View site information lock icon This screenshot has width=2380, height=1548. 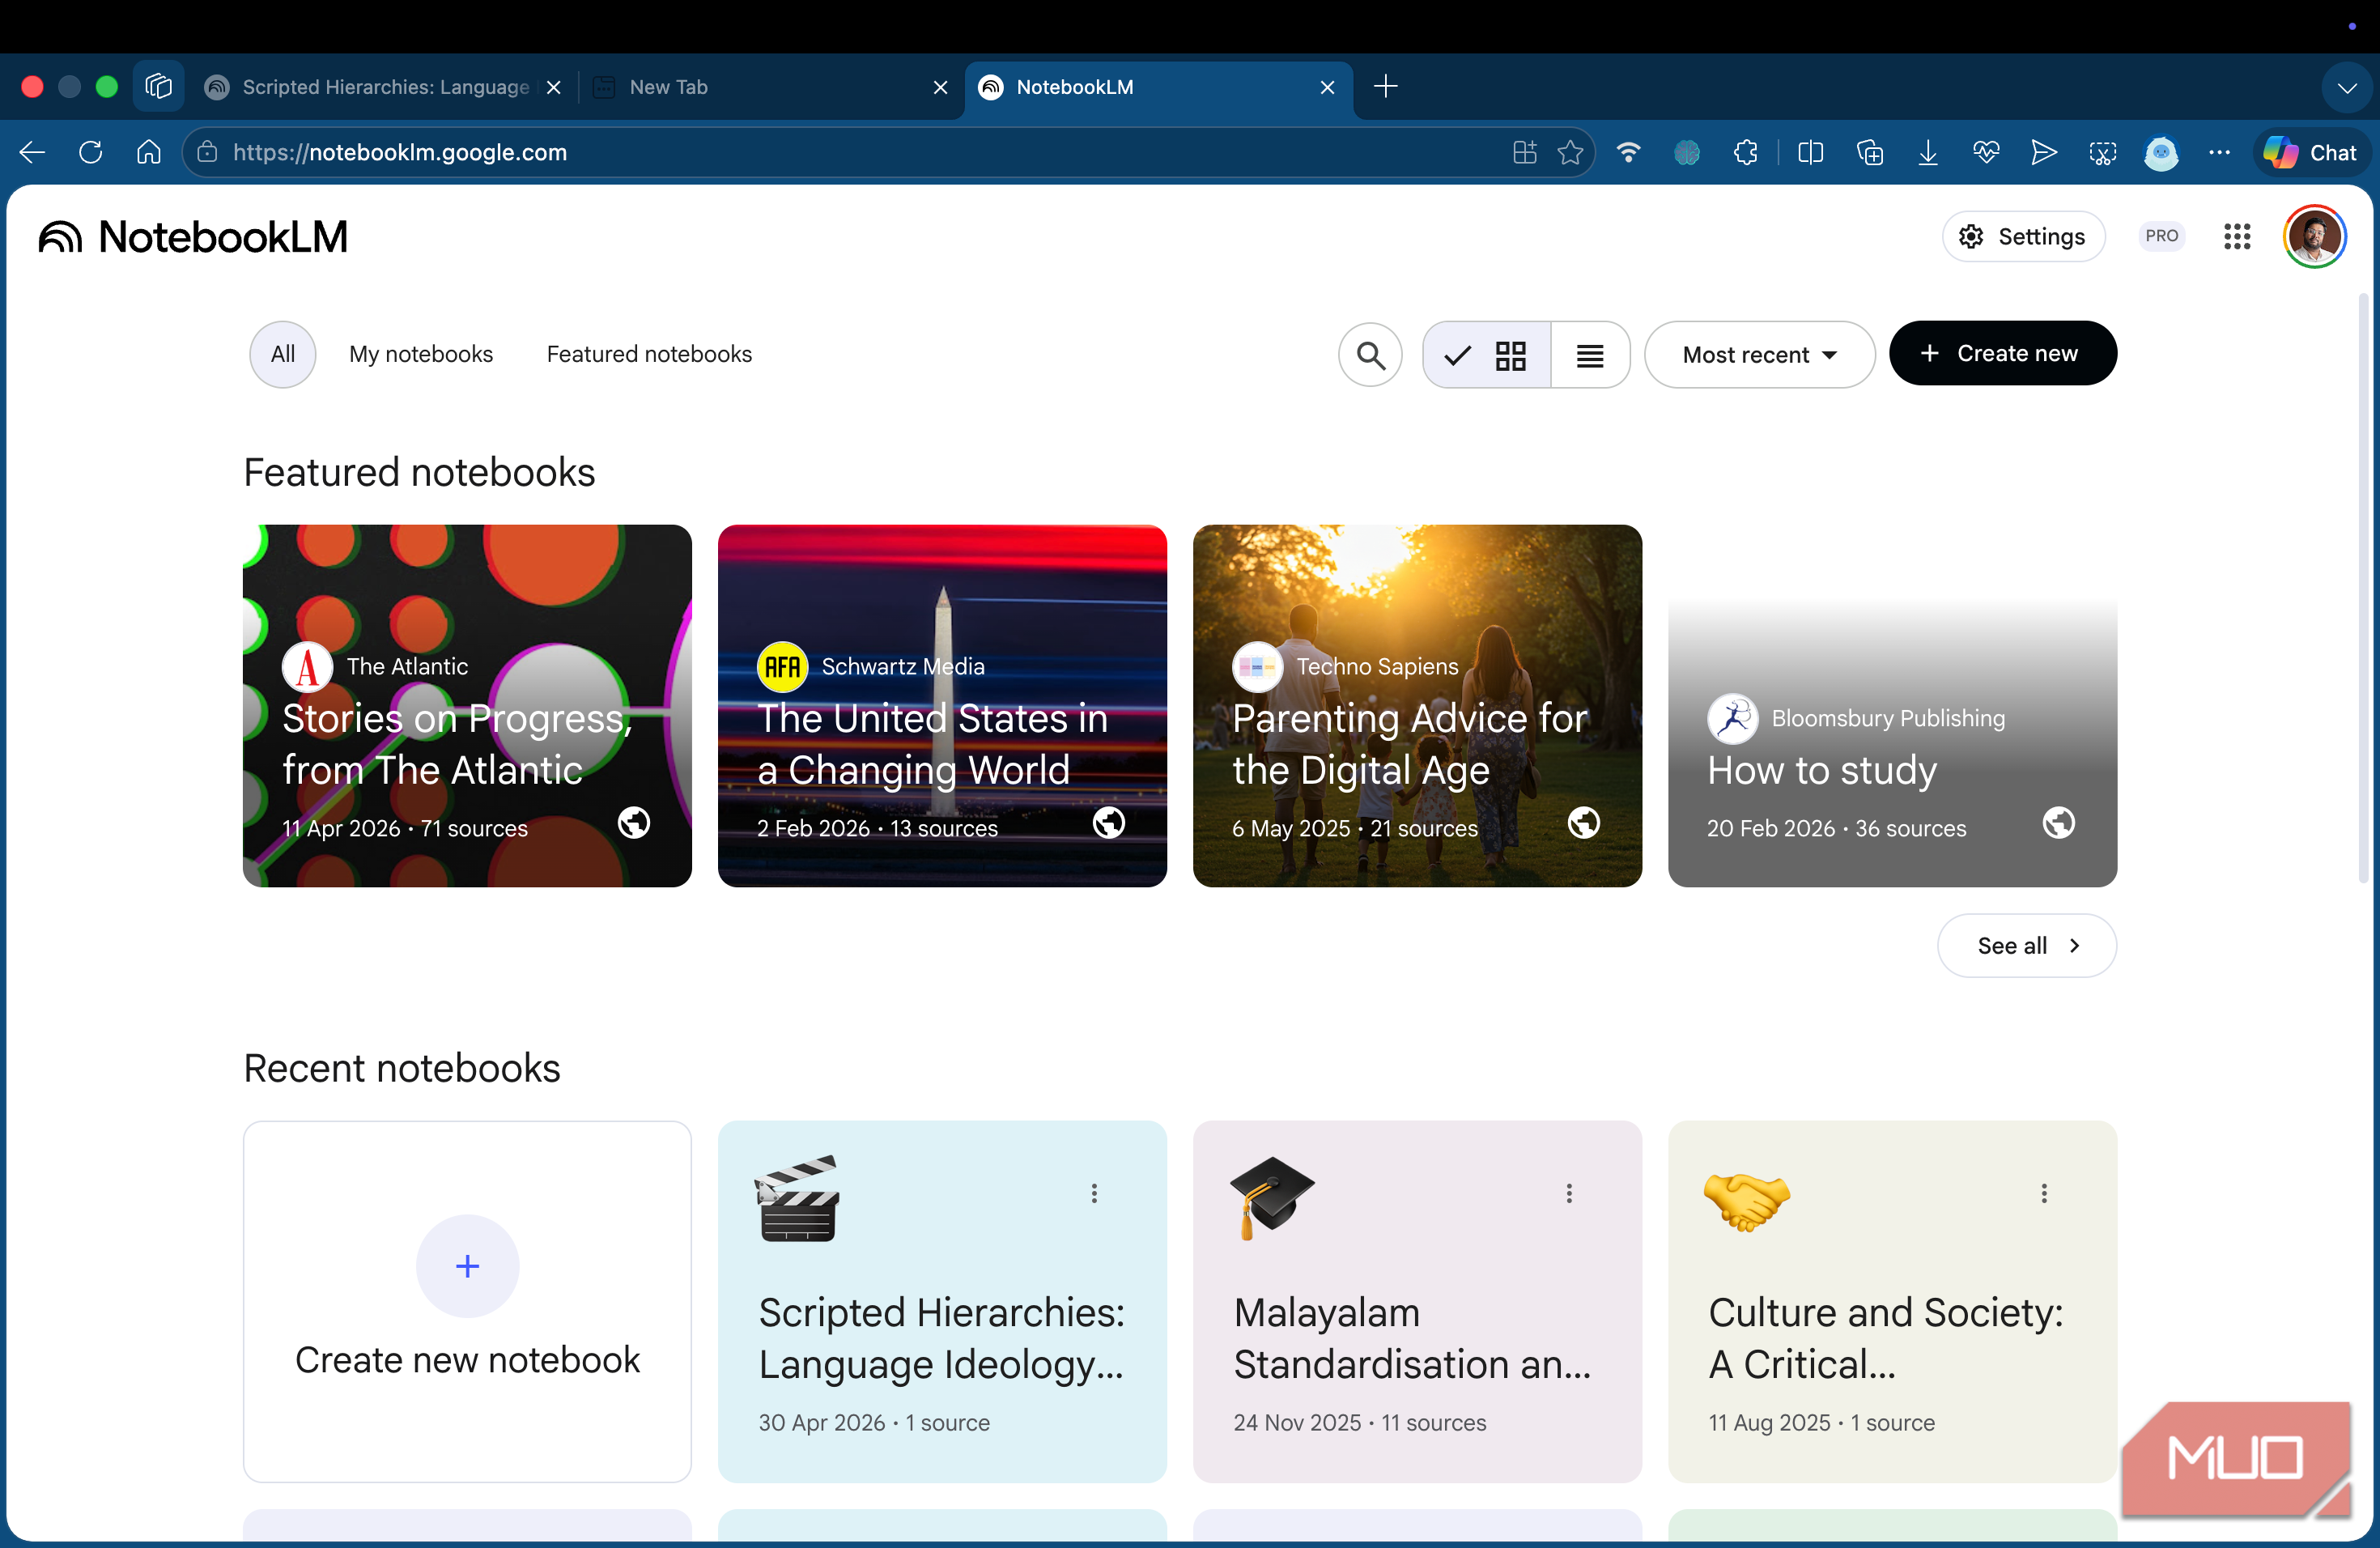pyautogui.click(x=207, y=152)
